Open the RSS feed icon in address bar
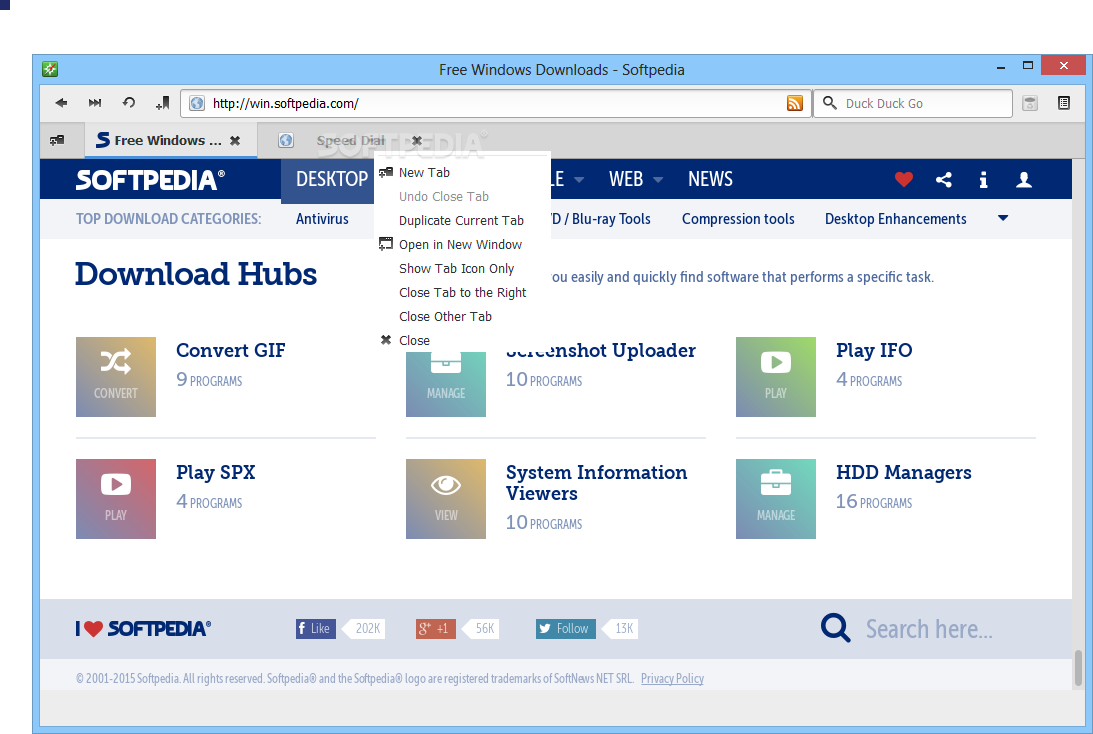Viewport: 1093px width, 734px height. (795, 103)
